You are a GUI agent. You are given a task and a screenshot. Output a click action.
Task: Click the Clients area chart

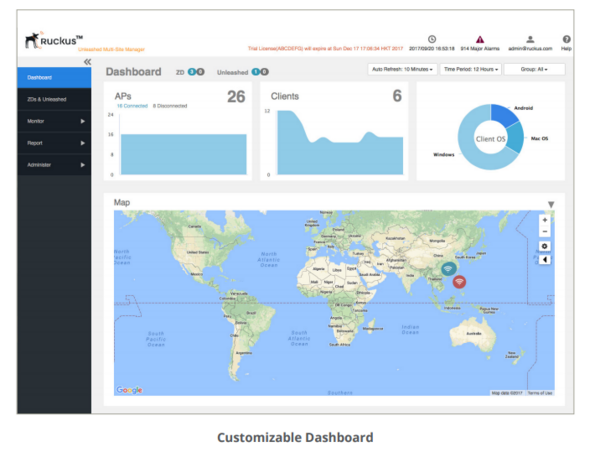tap(340, 153)
